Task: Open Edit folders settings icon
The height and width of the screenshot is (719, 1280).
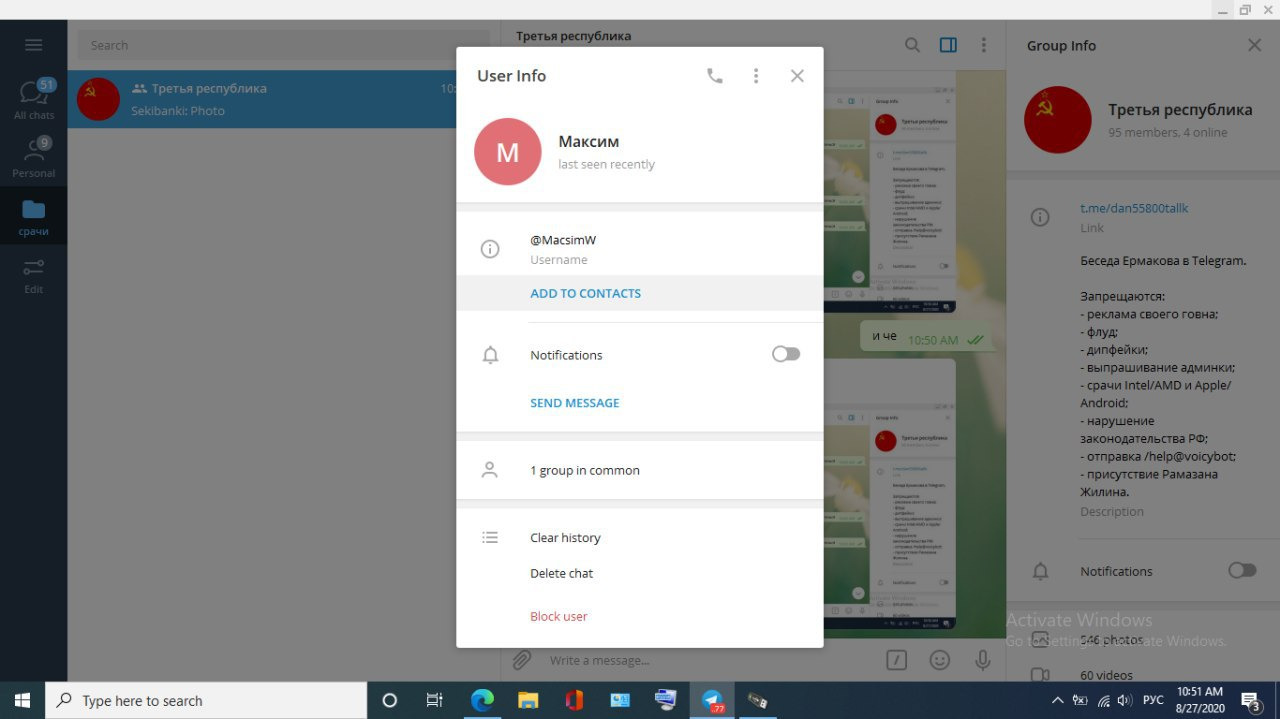Action: 34,274
